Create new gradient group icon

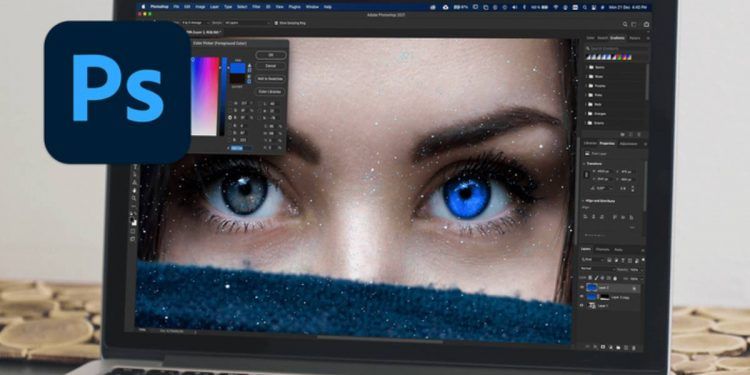(x=622, y=134)
